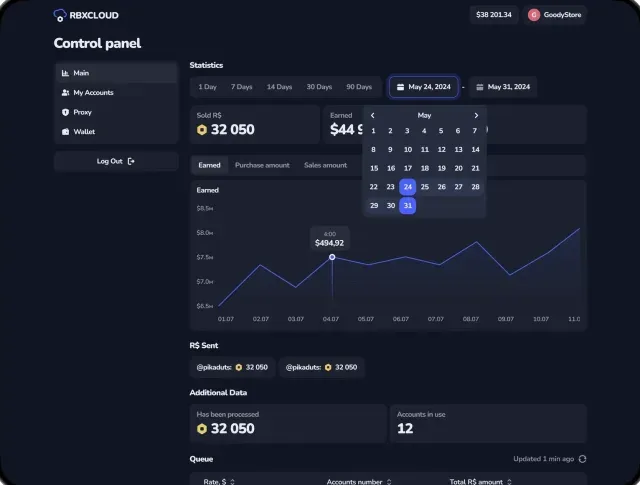Click the Main chart icon in sidebar
Image resolution: width=640 pixels, height=485 pixels.
point(65,73)
